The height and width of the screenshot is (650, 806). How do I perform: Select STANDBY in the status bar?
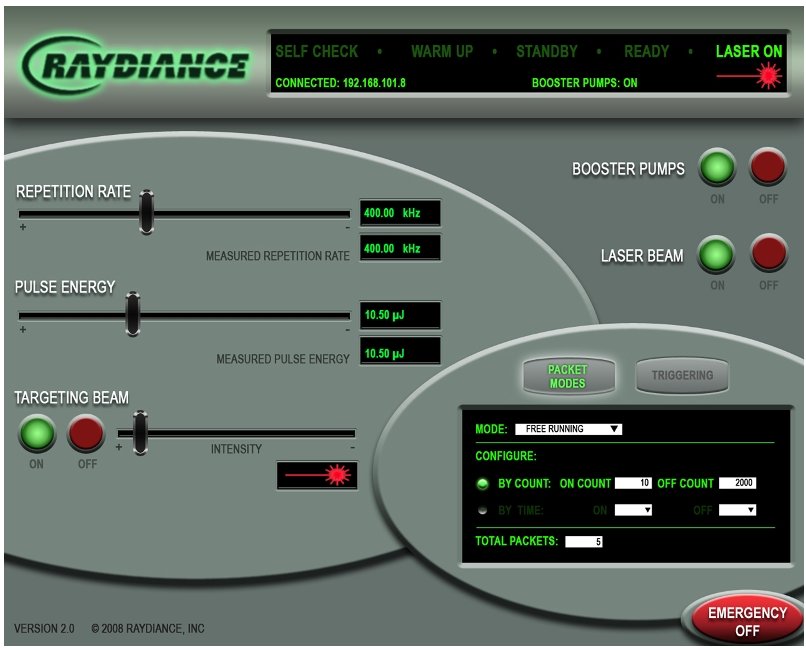pos(547,51)
